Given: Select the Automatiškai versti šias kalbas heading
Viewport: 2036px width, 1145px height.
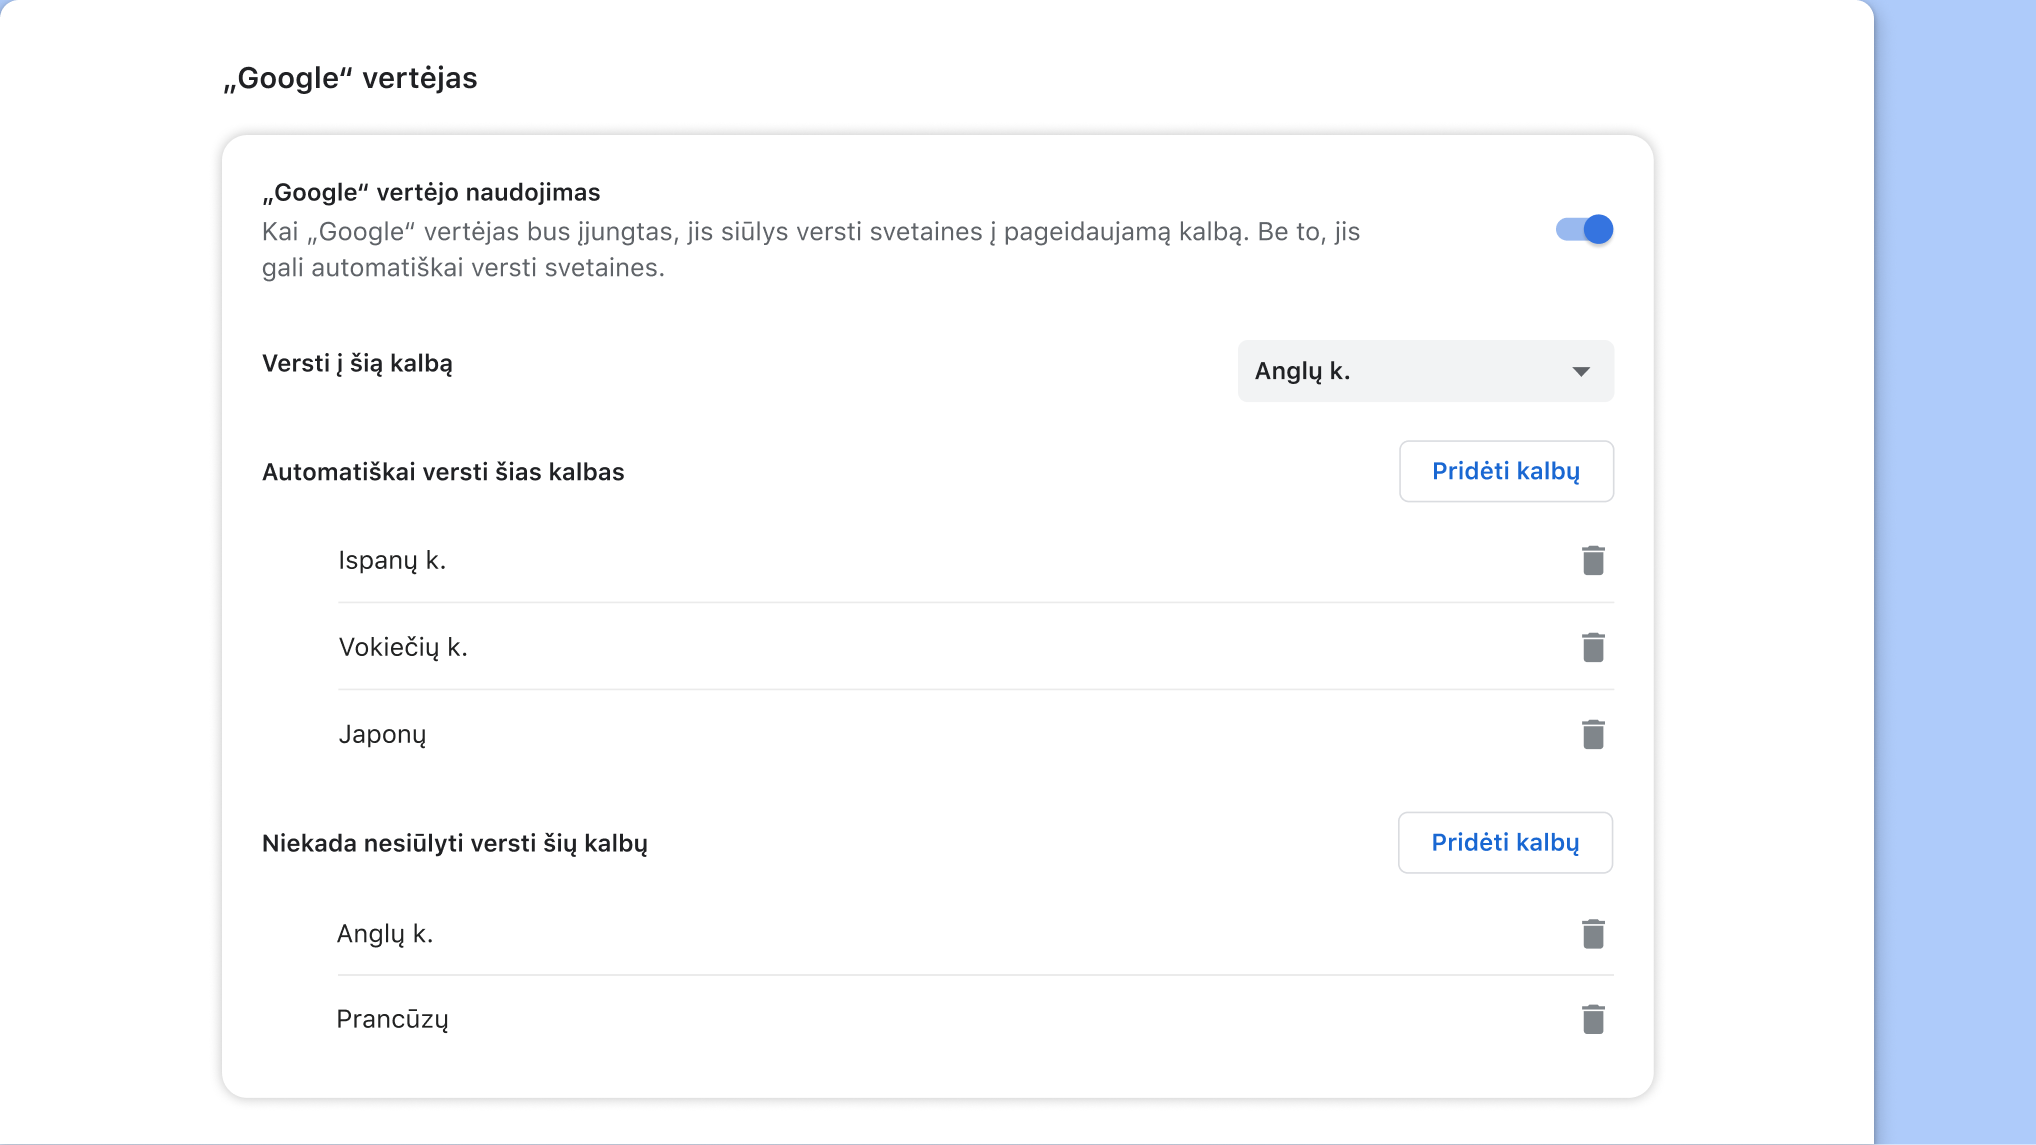Looking at the screenshot, I should (443, 471).
